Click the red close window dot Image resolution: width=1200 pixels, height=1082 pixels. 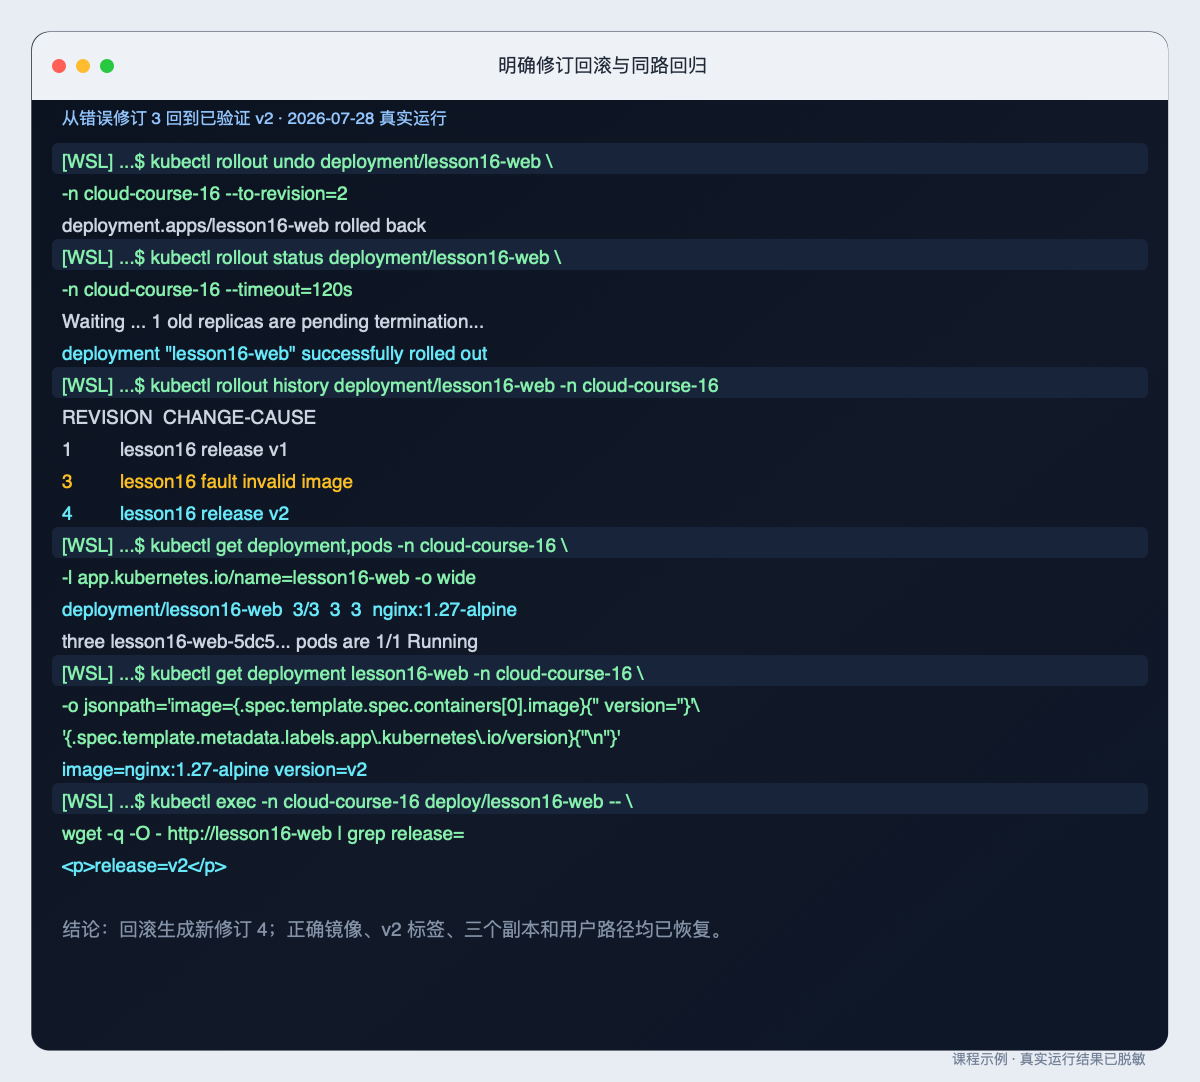tap(59, 66)
